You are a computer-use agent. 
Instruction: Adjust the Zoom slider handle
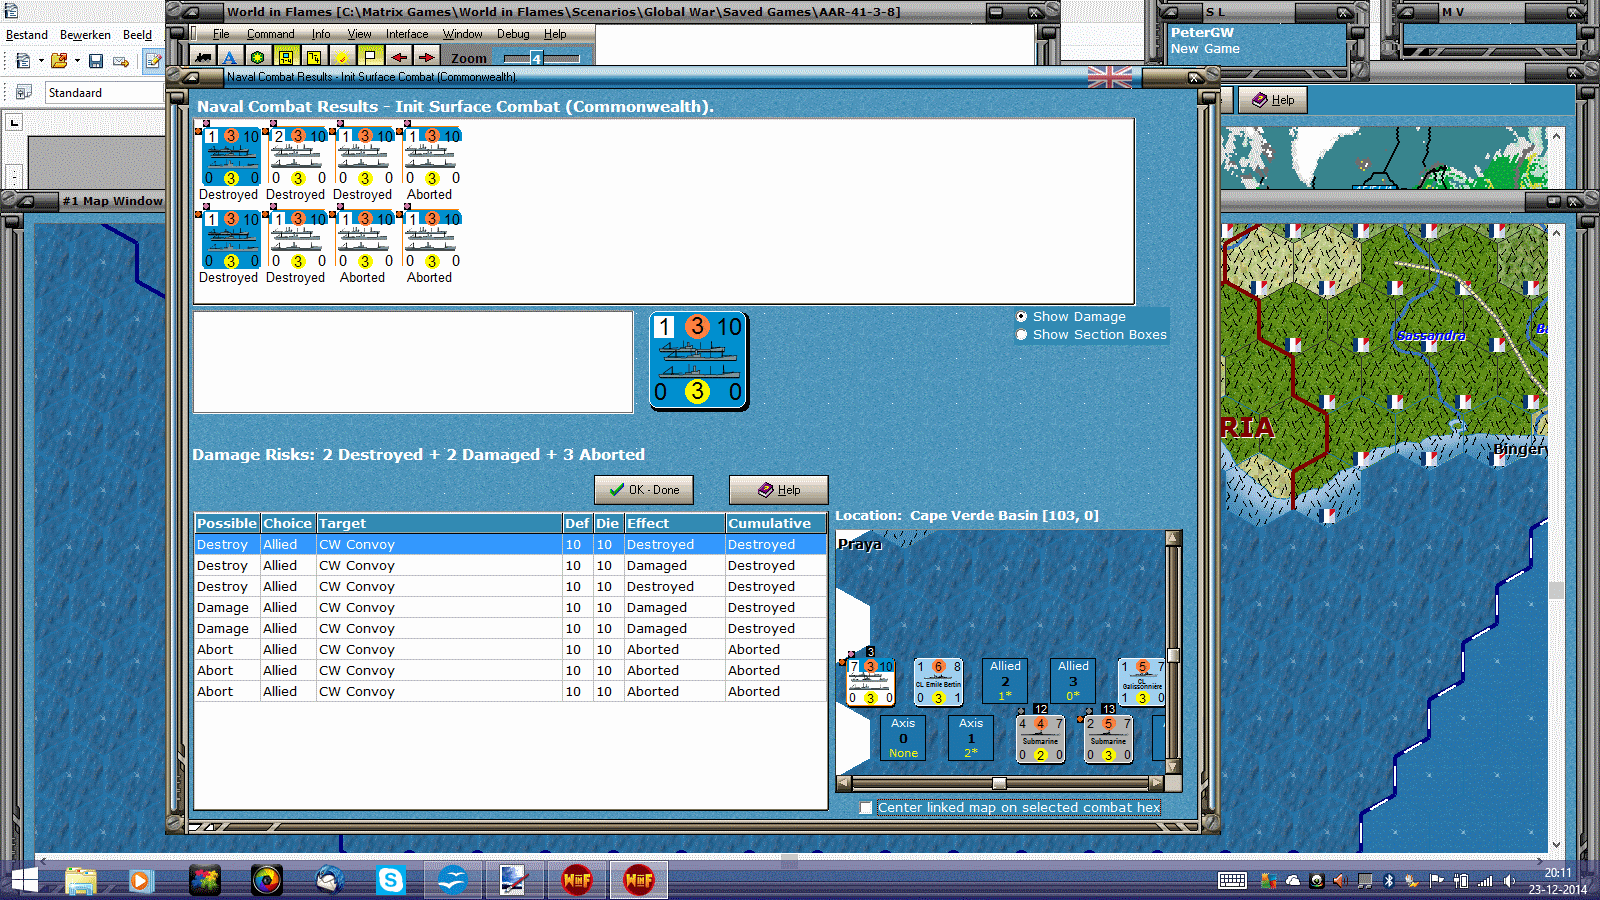point(536,58)
